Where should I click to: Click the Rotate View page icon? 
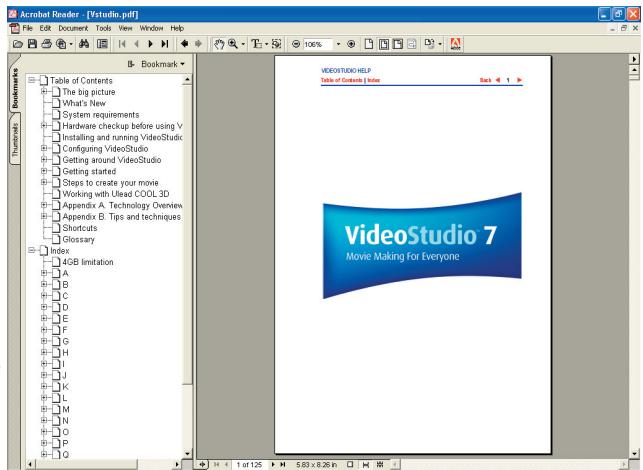pyautogui.click(x=429, y=43)
